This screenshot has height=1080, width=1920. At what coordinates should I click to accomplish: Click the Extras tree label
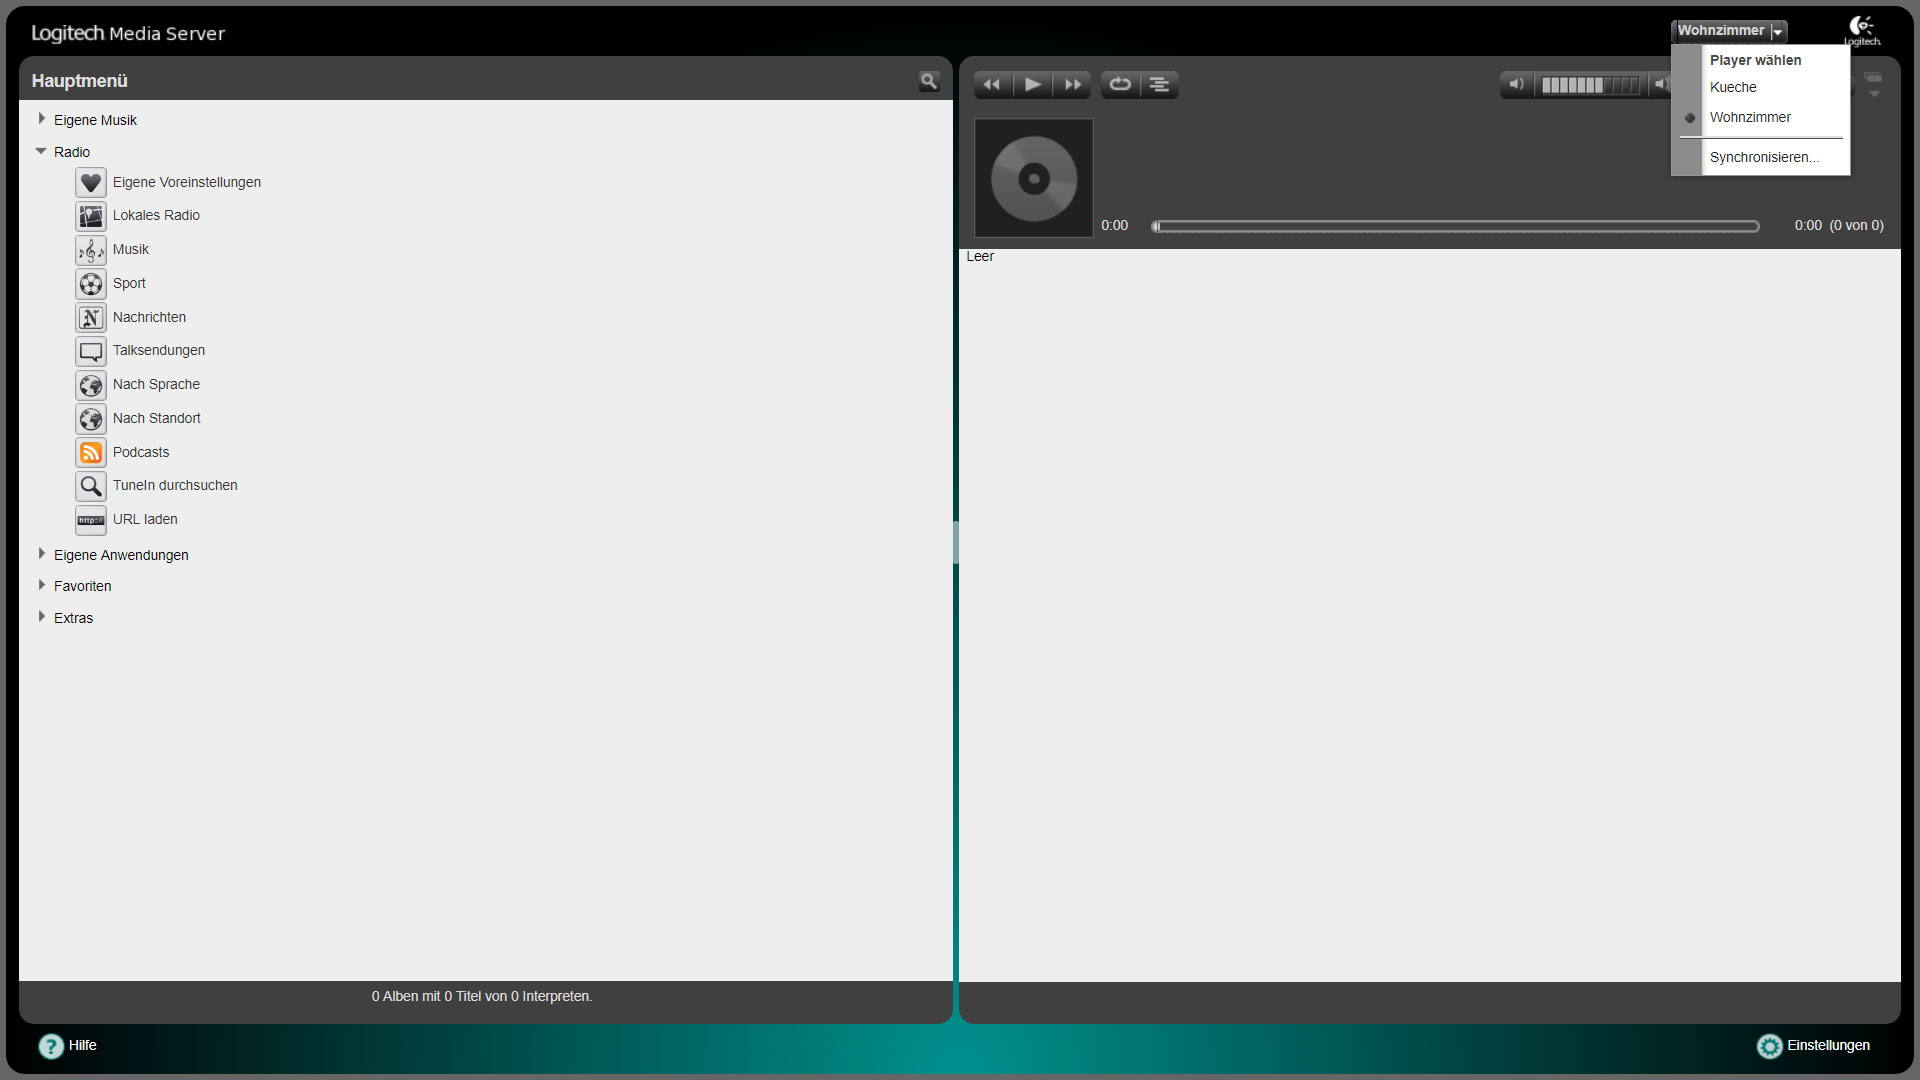click(x=73, y=618)
